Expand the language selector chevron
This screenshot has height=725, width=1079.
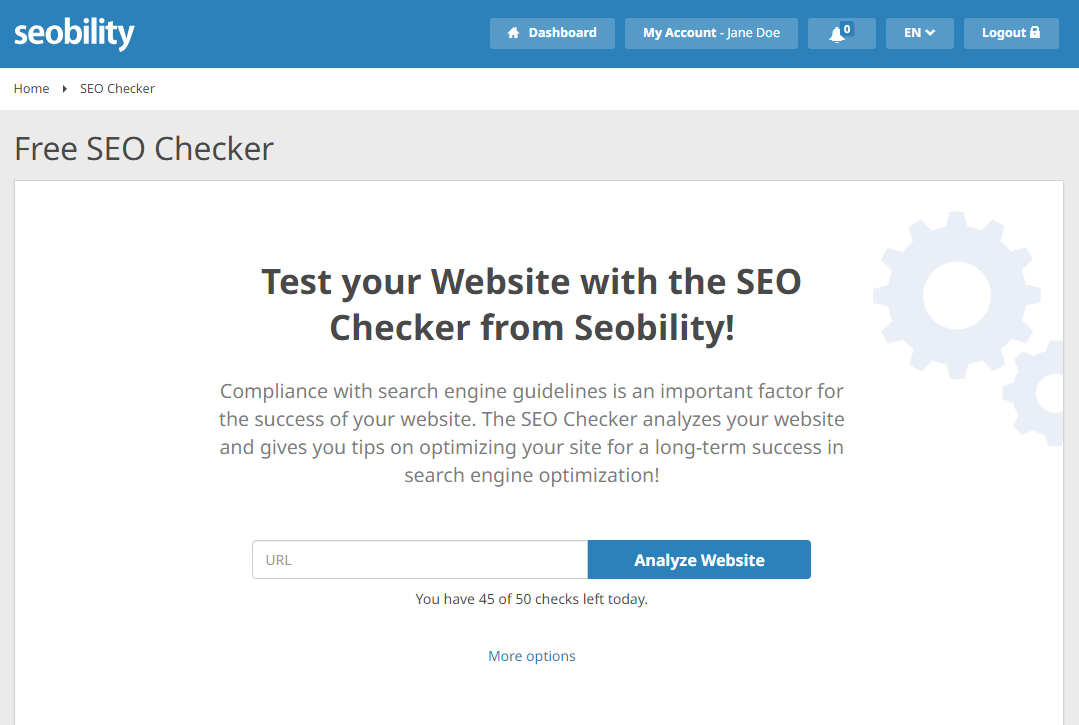click(932, 32)
